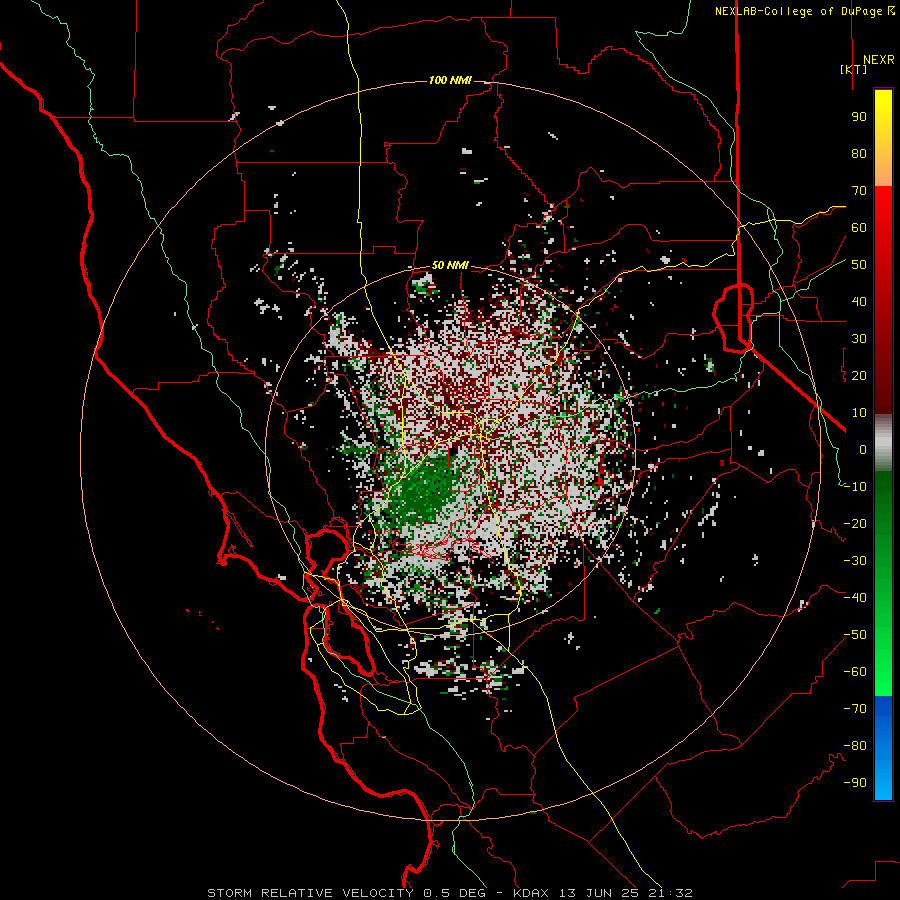The width and height of the screenshot is (900, 900).
Task: Click the NEXLAB-College of DuPage title text
Action: point(798,11)
